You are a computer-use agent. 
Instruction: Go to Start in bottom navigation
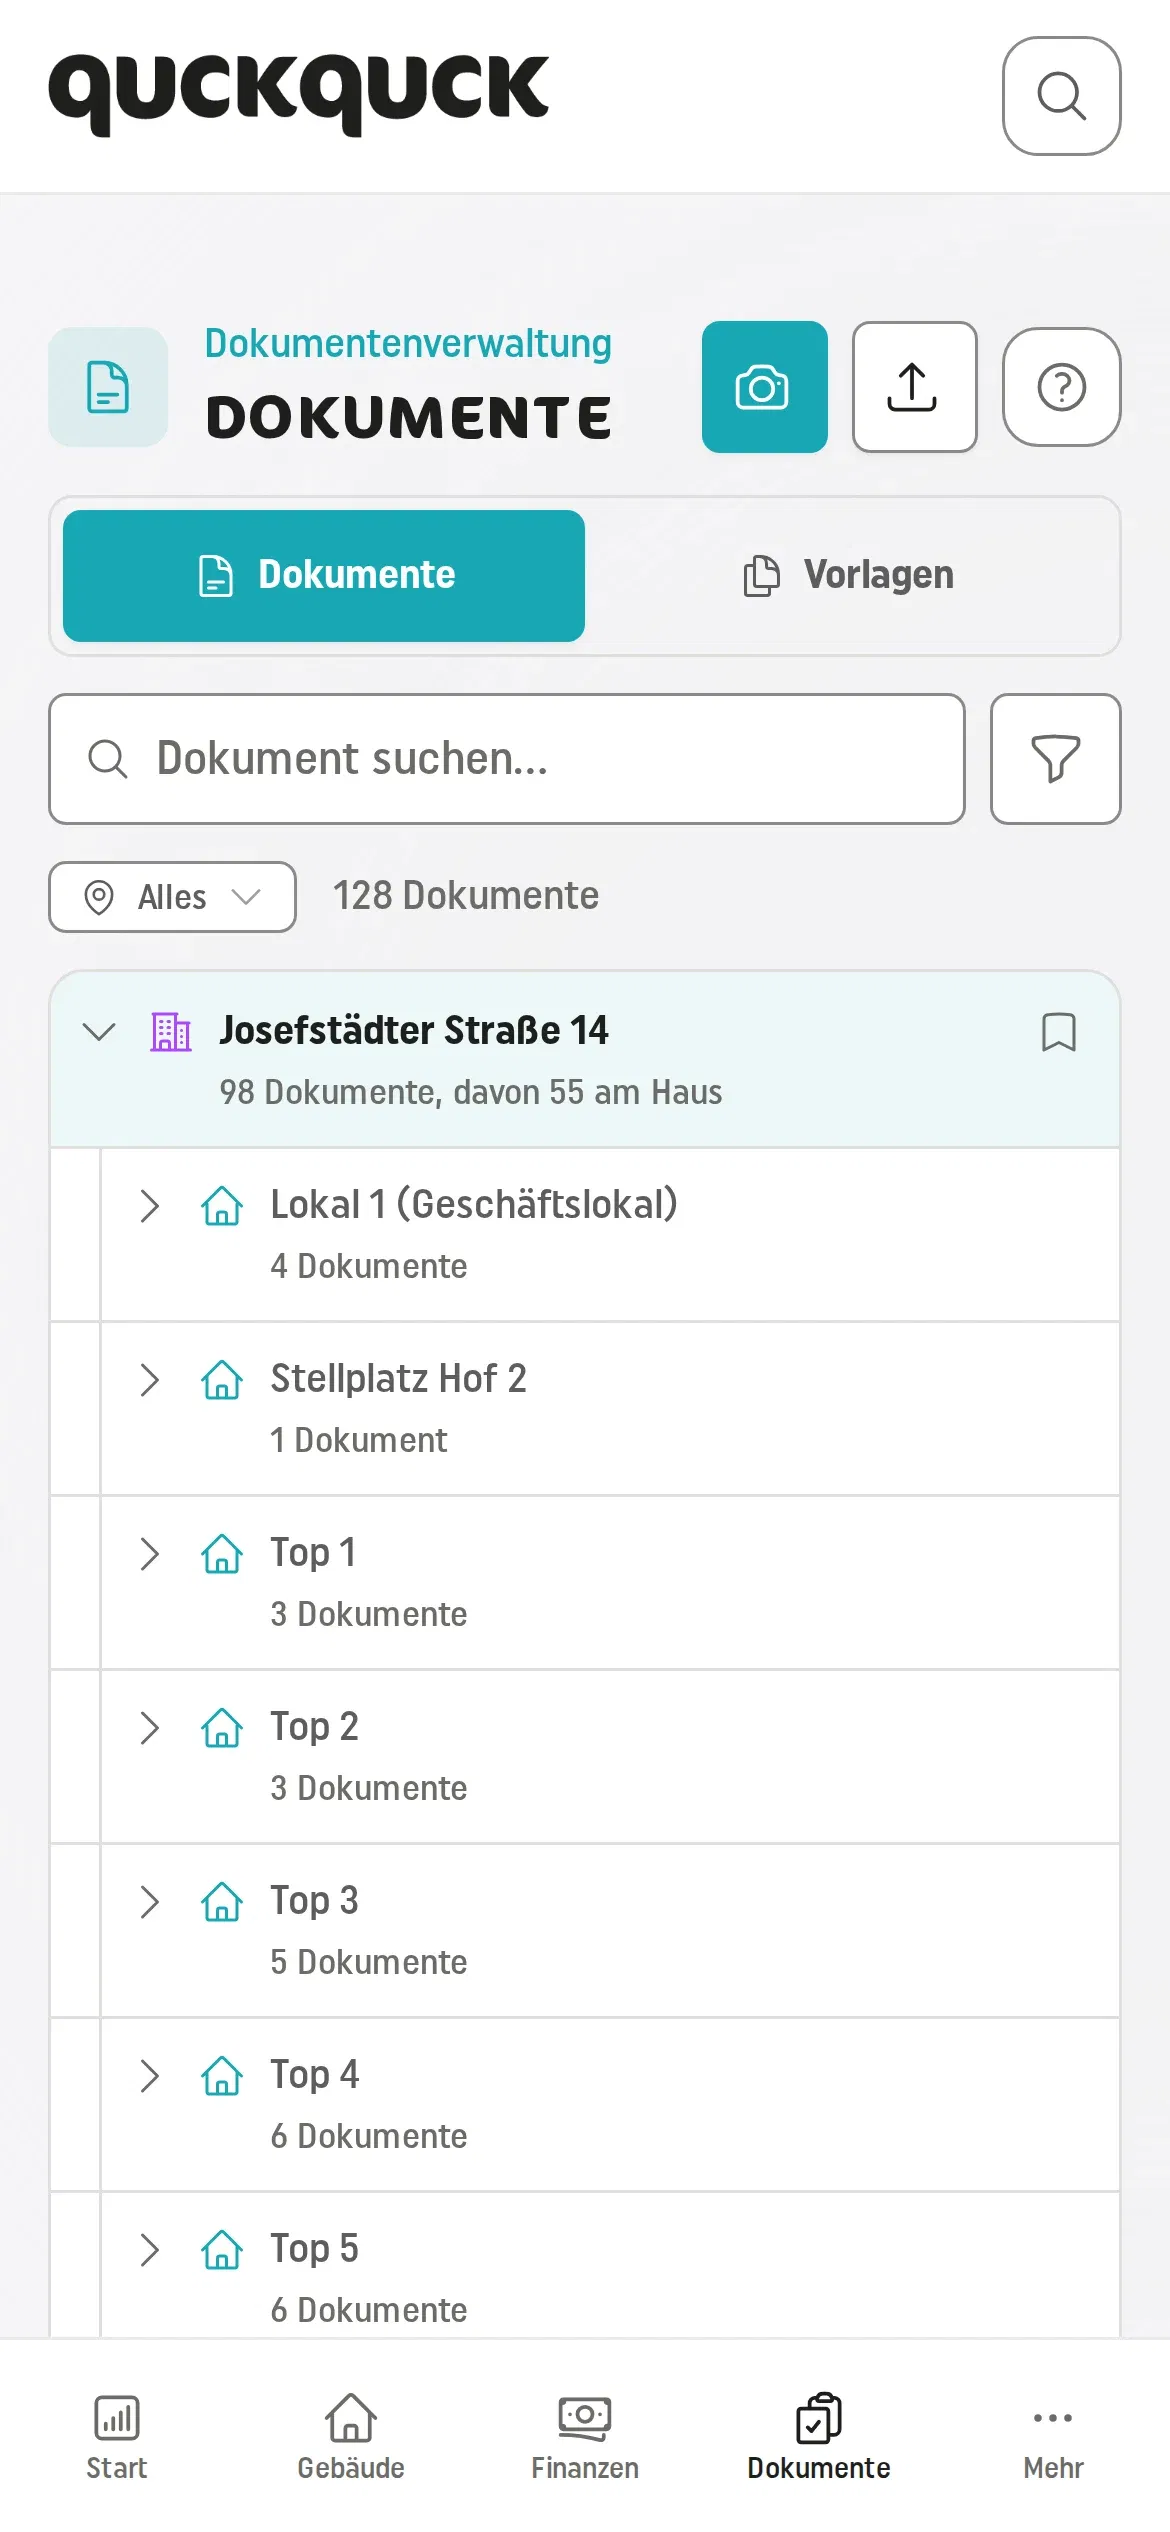[117, 2437]
